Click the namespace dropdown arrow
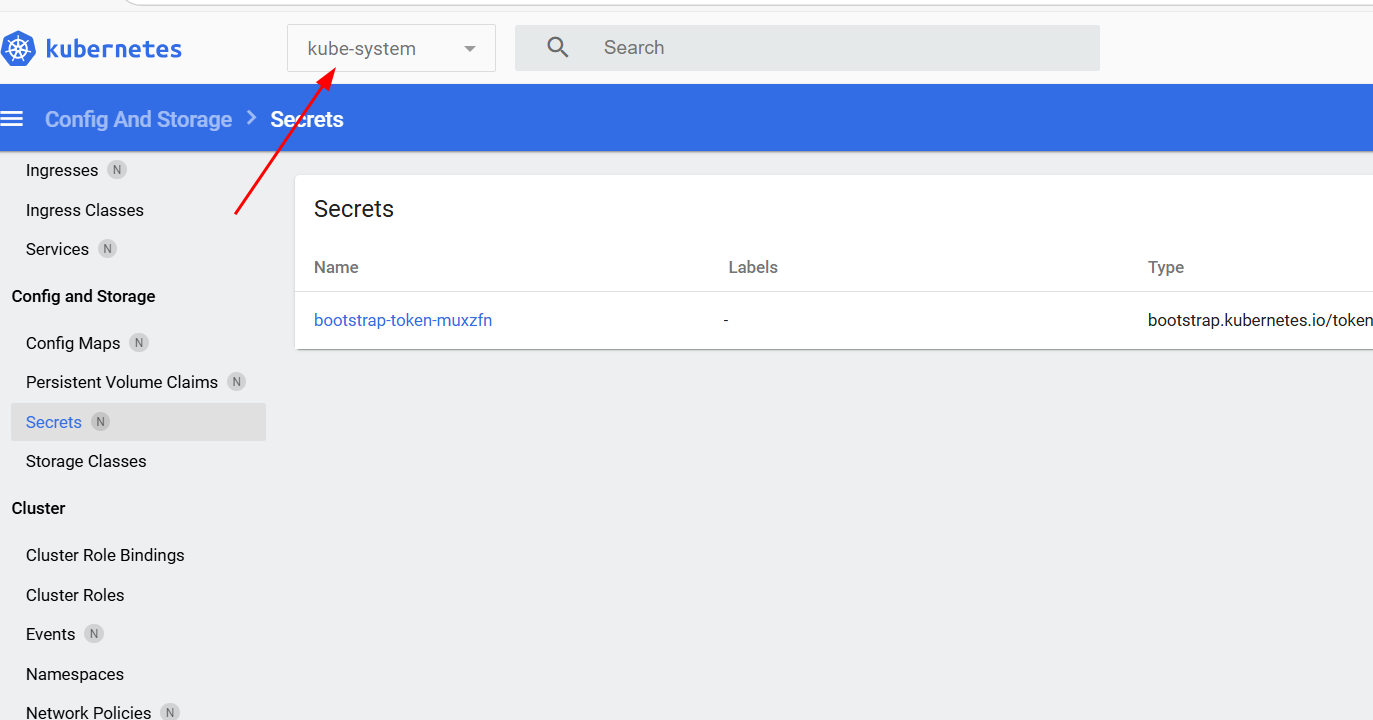This screenshot has width=1373, height=720. pyautogui.click(x=470, y=49)
